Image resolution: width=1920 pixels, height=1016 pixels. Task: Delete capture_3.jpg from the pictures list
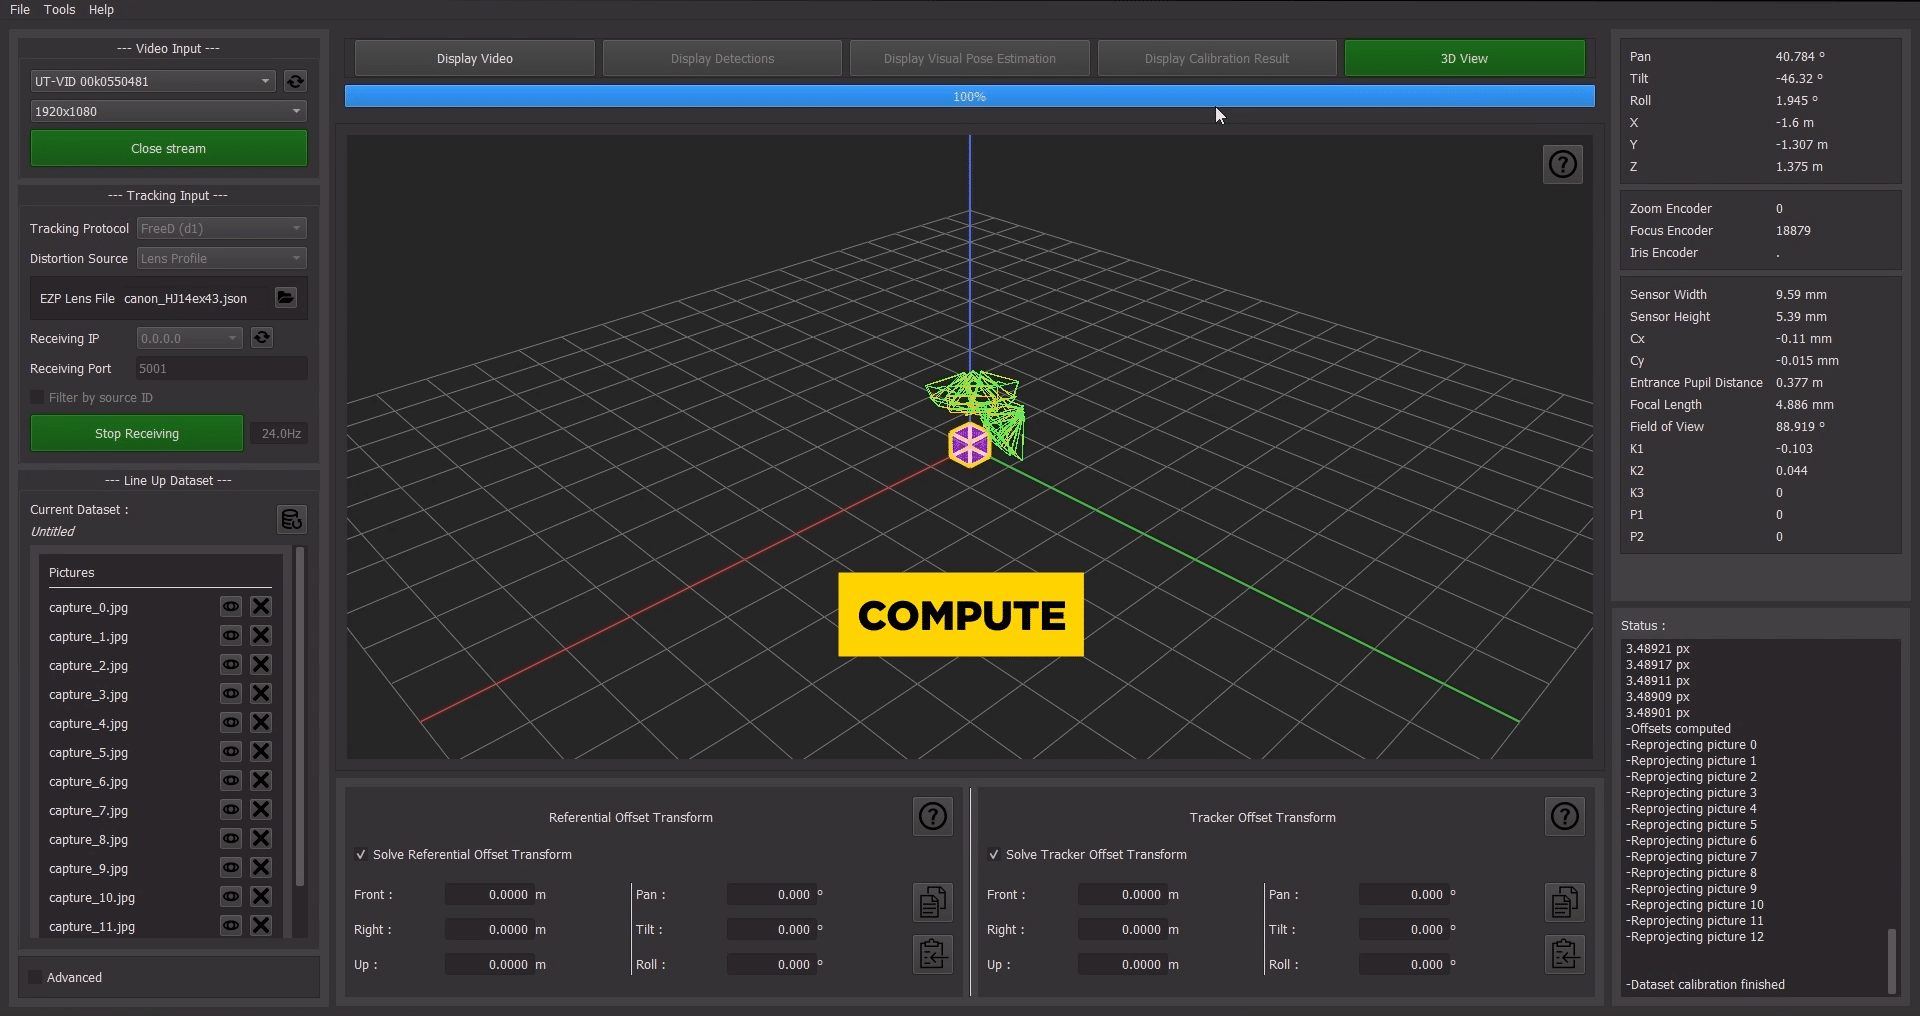click(261, 694)
